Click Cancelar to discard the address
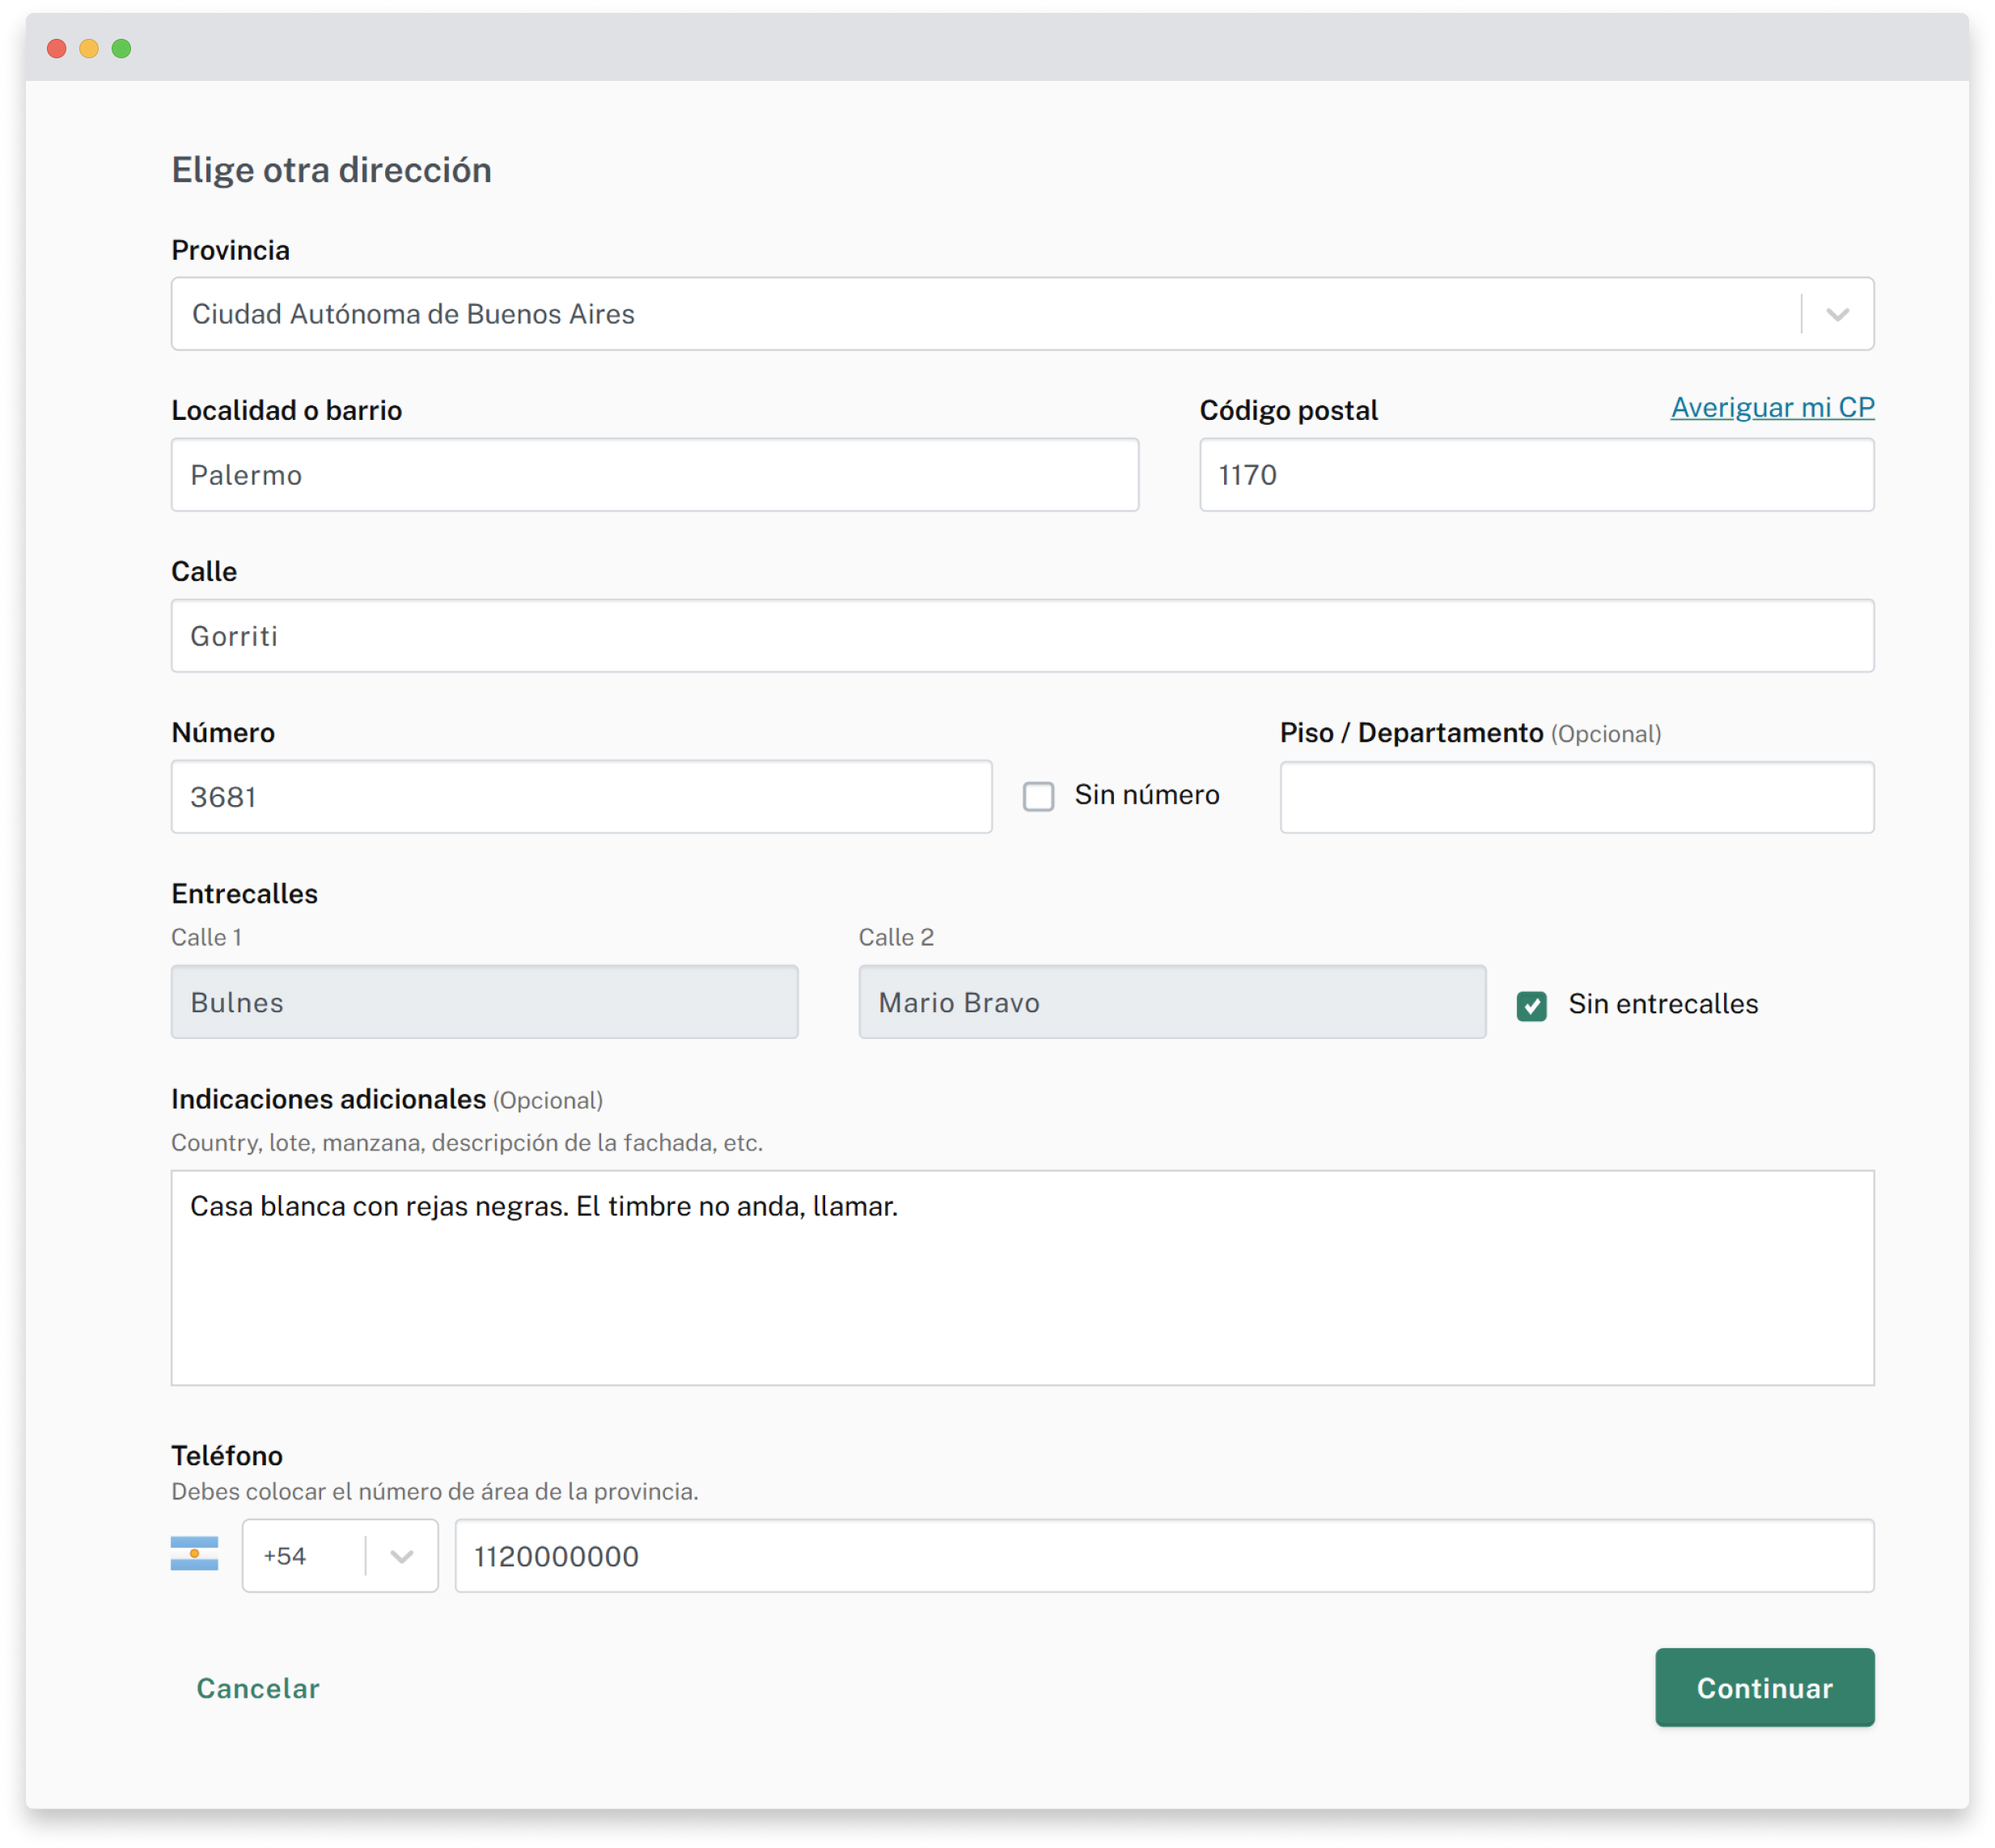Image resolution: width=1995 pixels, height=1848 pixels. (x=258, y=1688)
